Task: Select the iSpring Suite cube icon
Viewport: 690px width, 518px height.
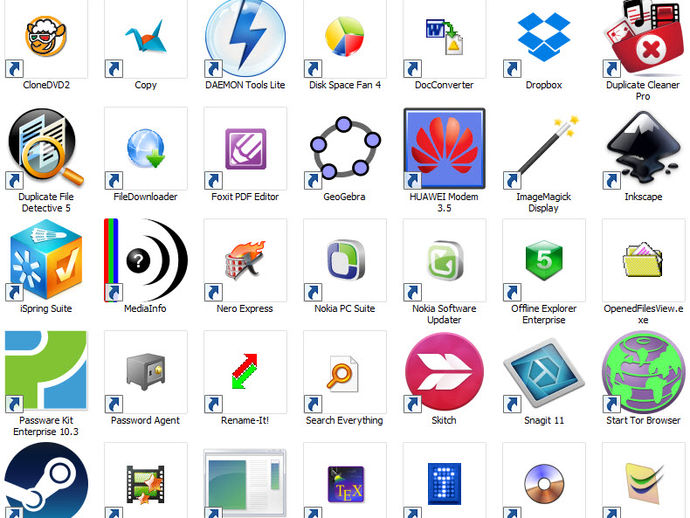Action: pyautogui.click(x=46, y=260)
